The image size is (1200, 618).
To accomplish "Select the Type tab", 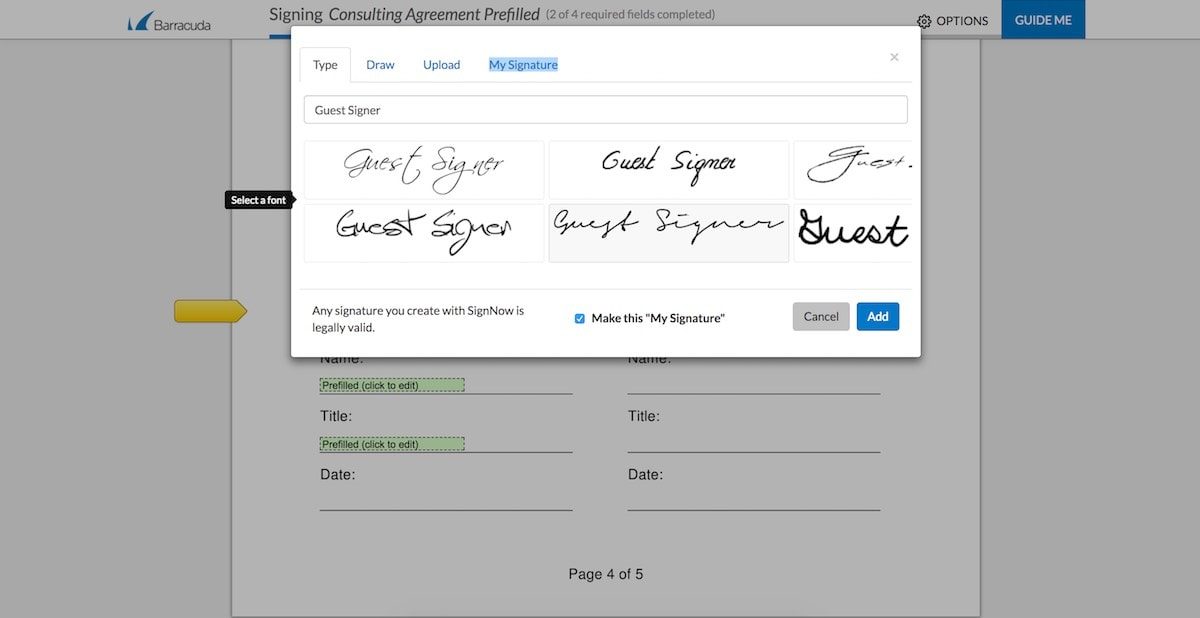I will click(325, 65).
